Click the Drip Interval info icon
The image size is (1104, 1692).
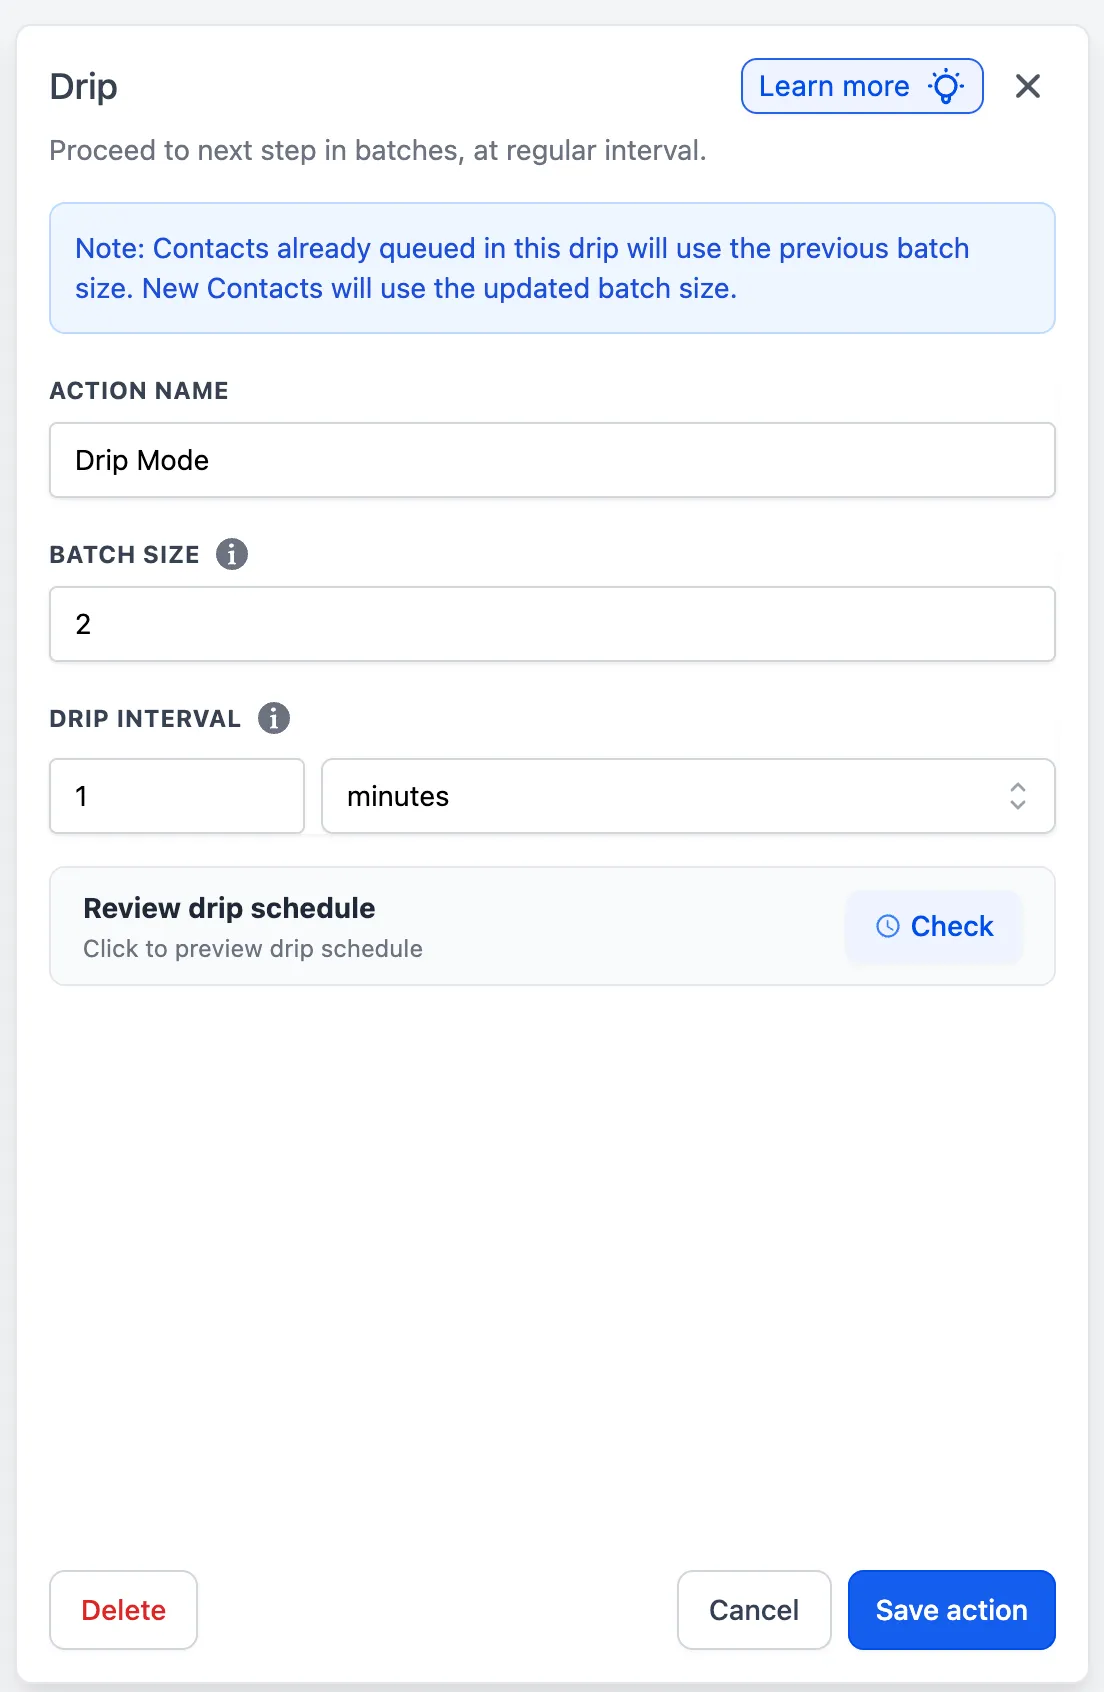274,718
